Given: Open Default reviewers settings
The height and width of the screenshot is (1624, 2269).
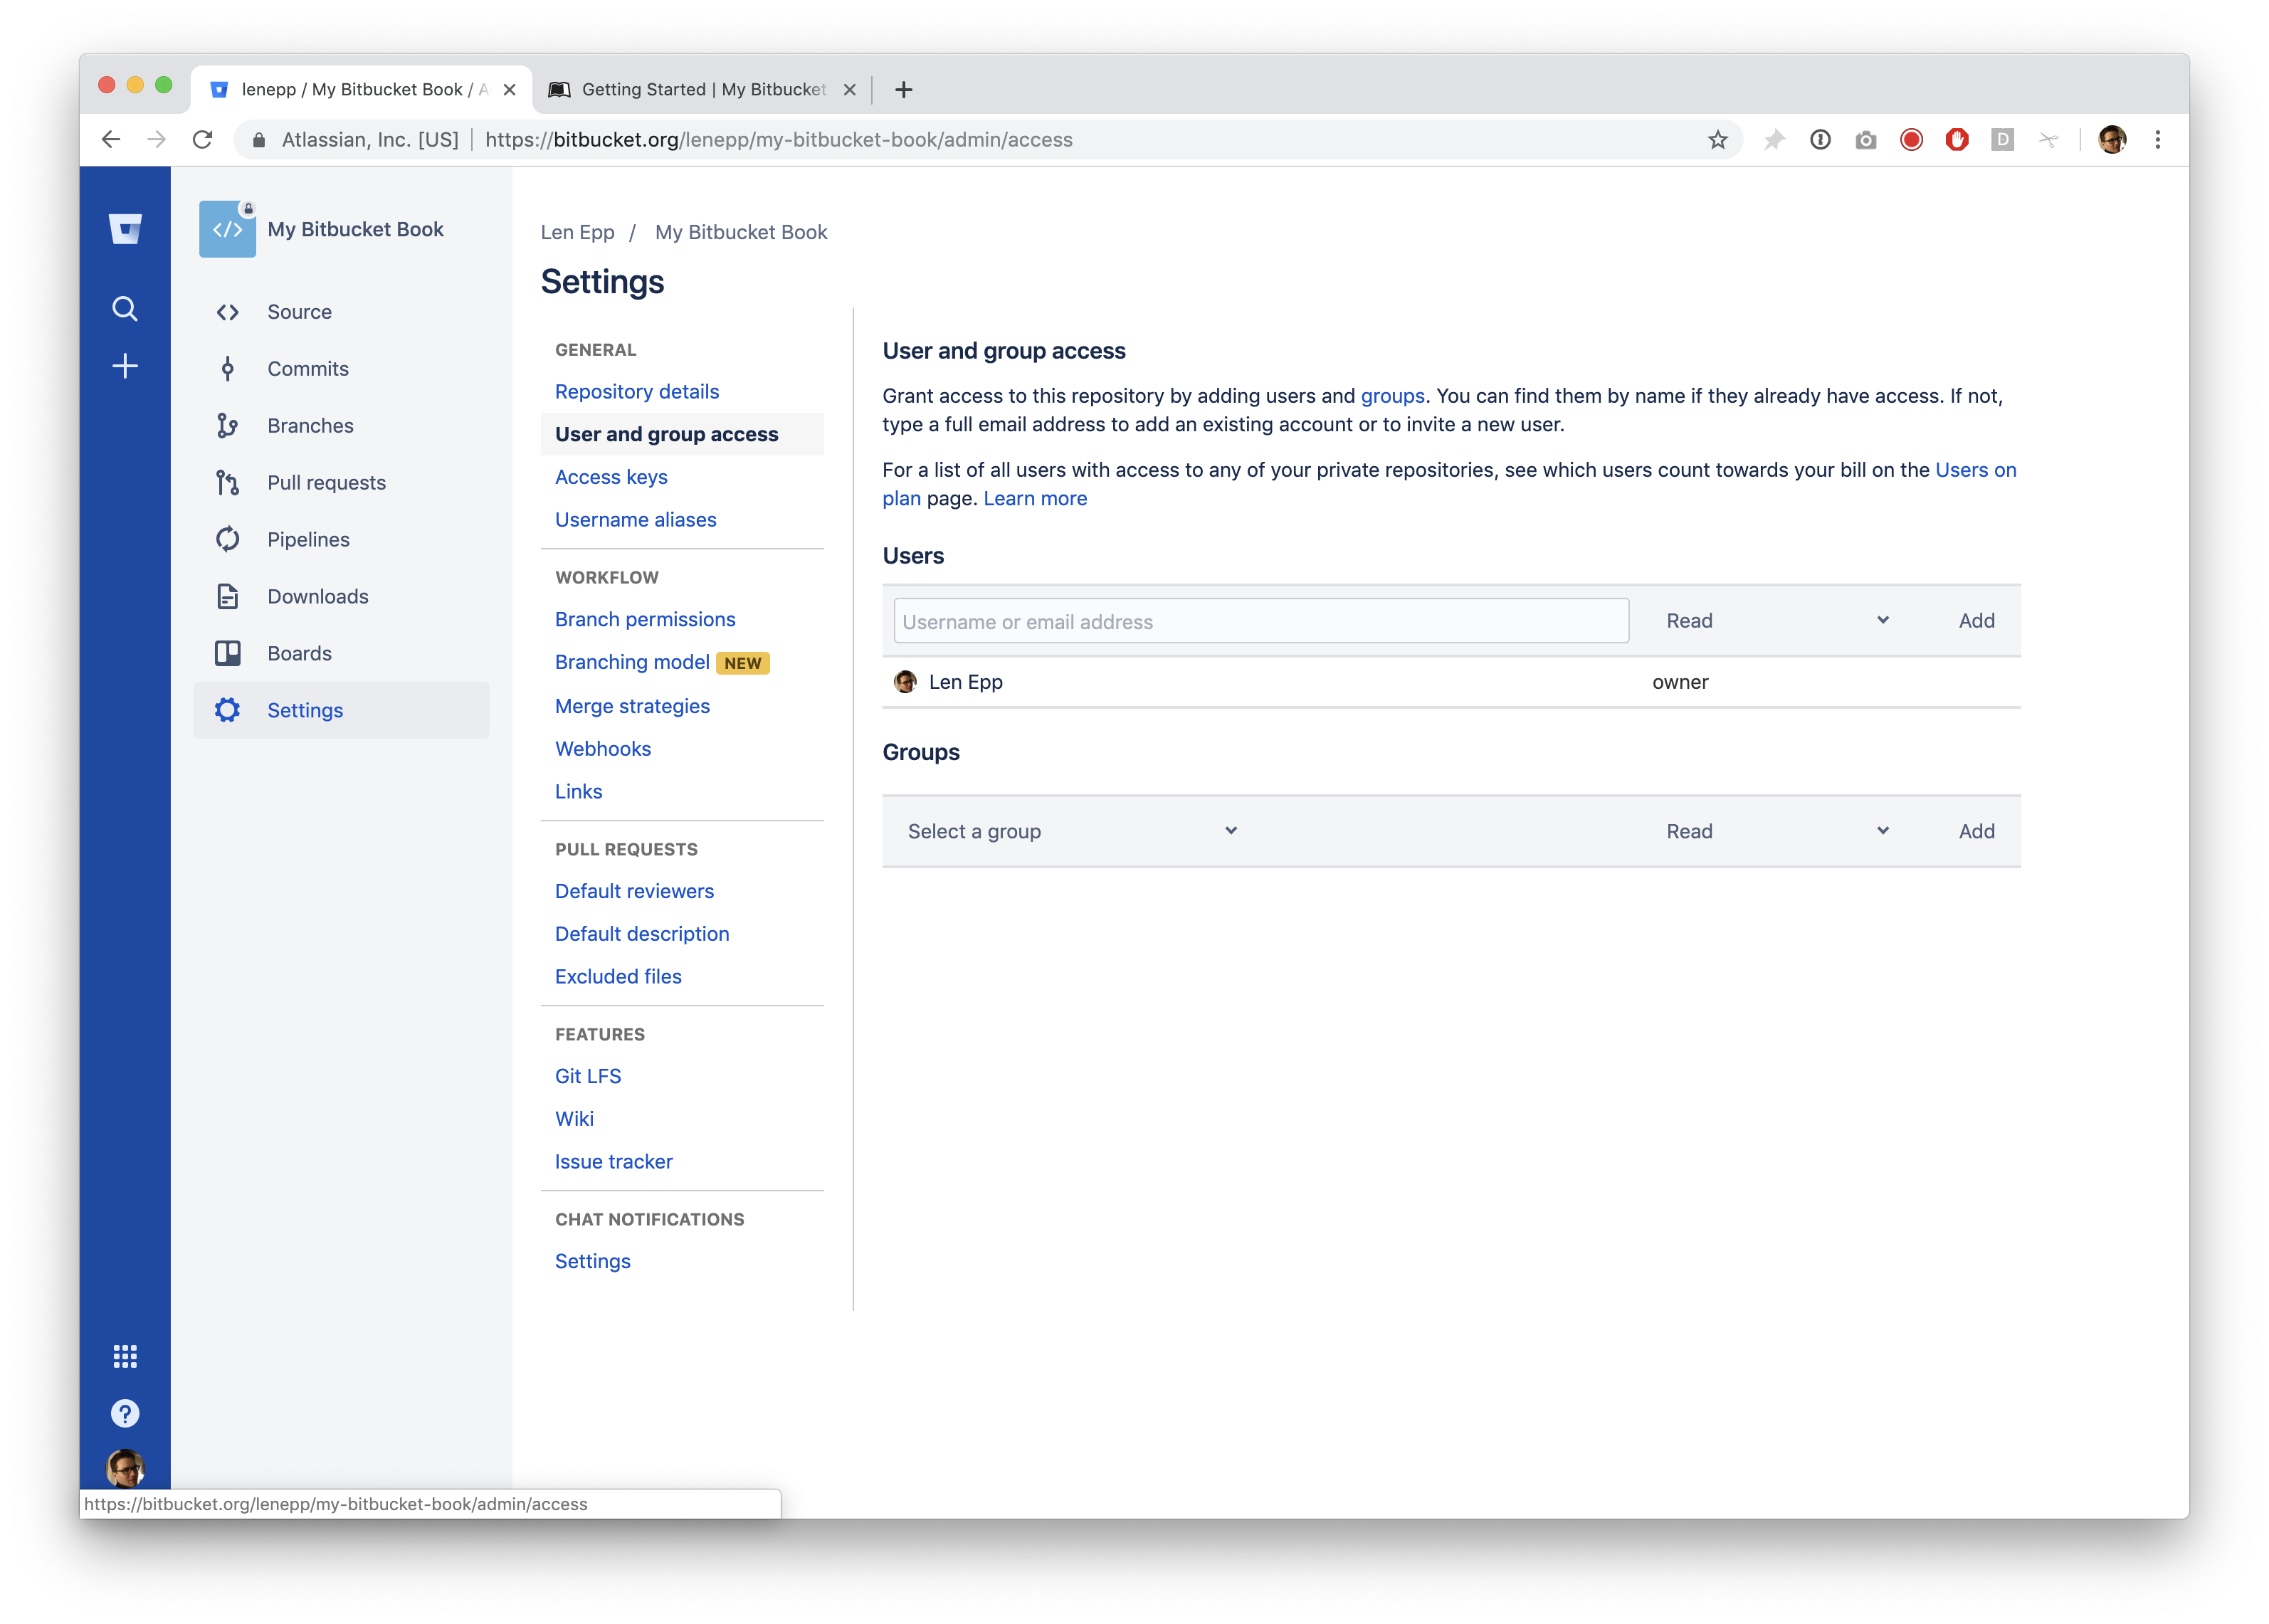Looking at the screenshot, I should [x=634, y=891].
